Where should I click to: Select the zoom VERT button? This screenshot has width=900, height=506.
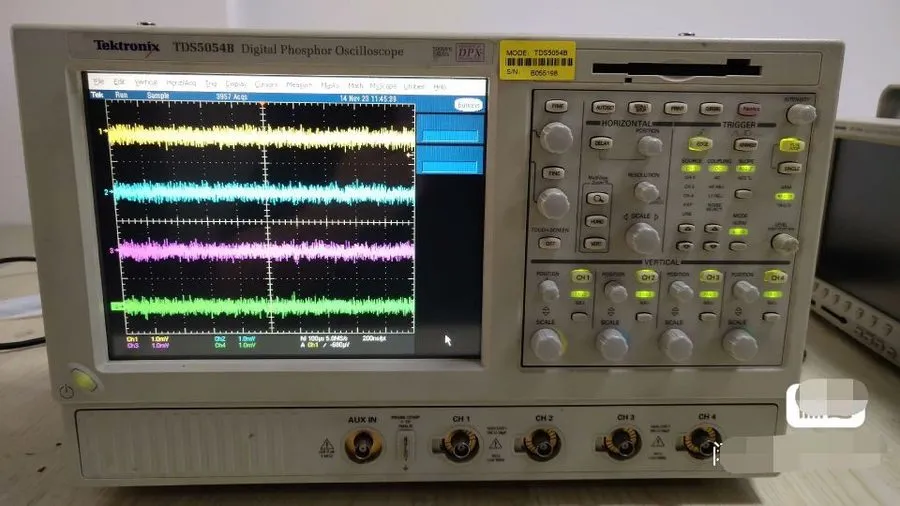(595, 244)
